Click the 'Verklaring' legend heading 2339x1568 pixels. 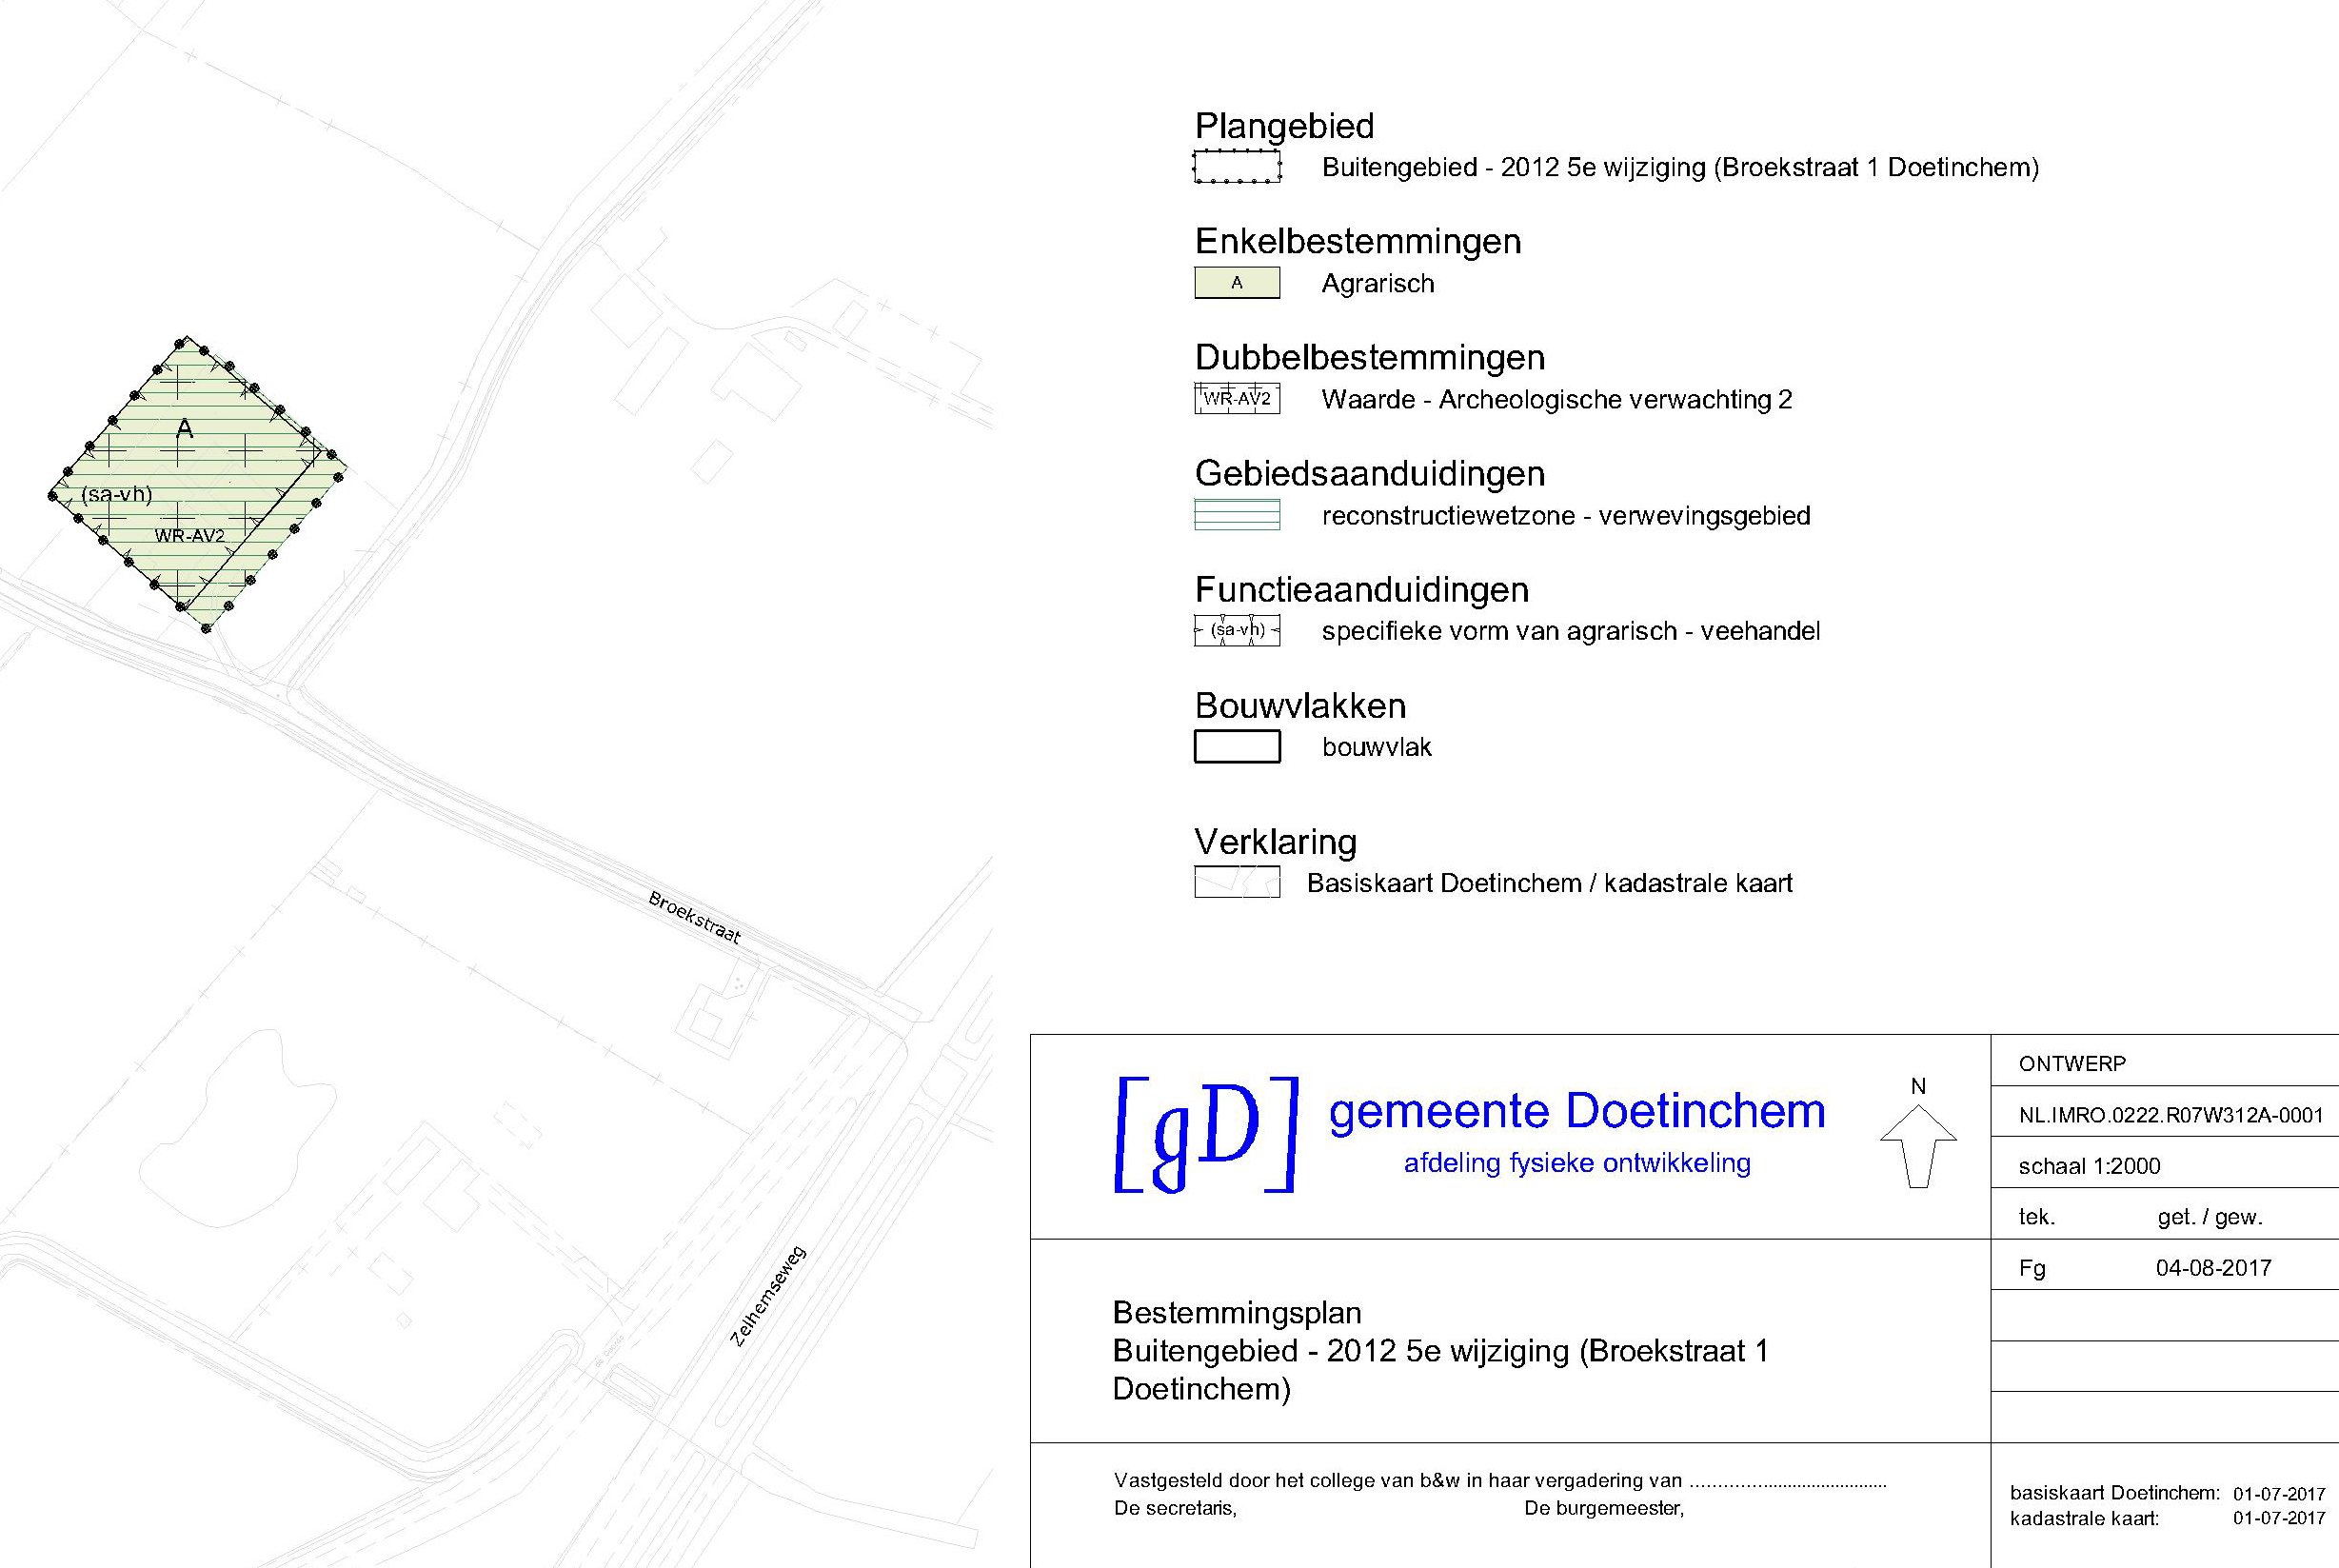(x=1275, y=841)
